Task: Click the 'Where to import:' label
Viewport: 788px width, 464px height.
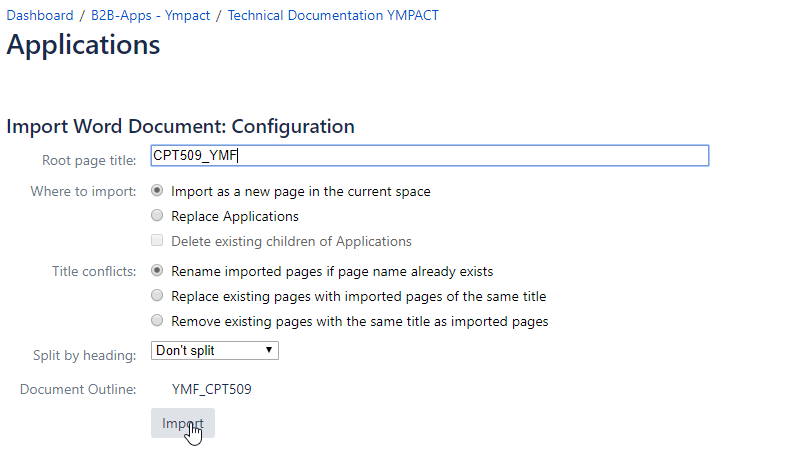Action: [x=83, y=192]
